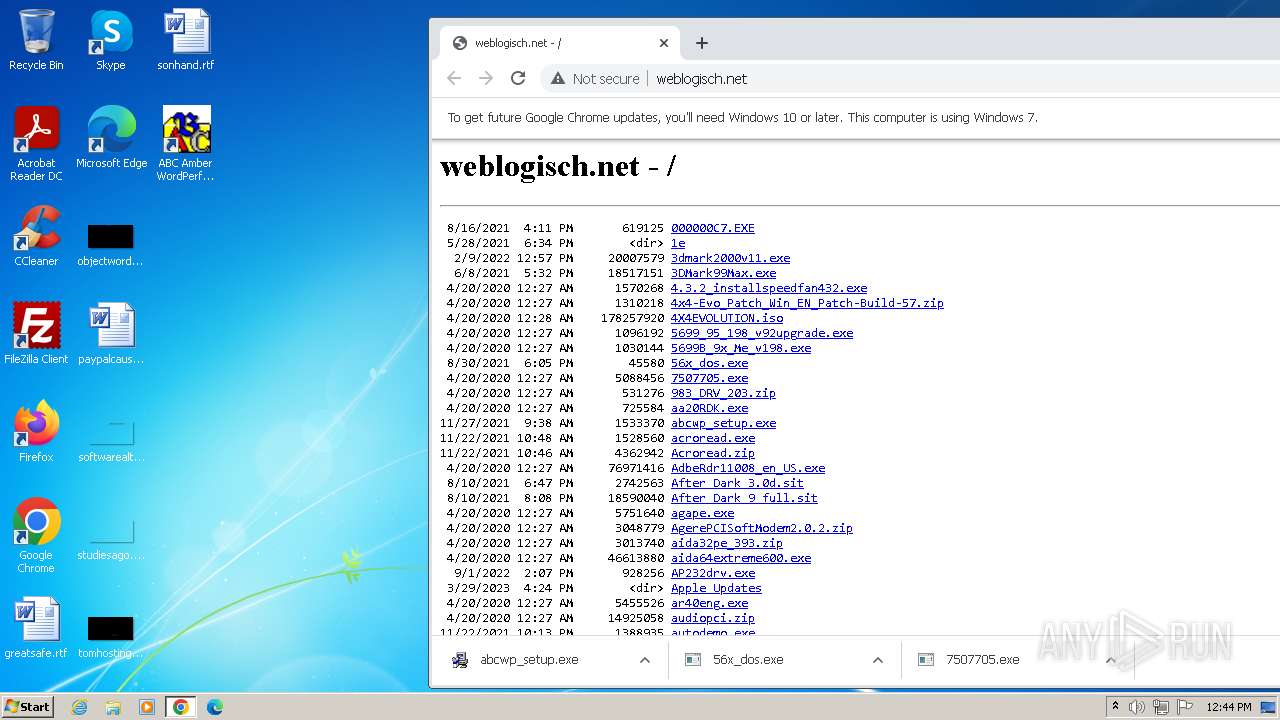1280x720 pixels.
Task: Click the agape.exe link
Action: point(702,513)
